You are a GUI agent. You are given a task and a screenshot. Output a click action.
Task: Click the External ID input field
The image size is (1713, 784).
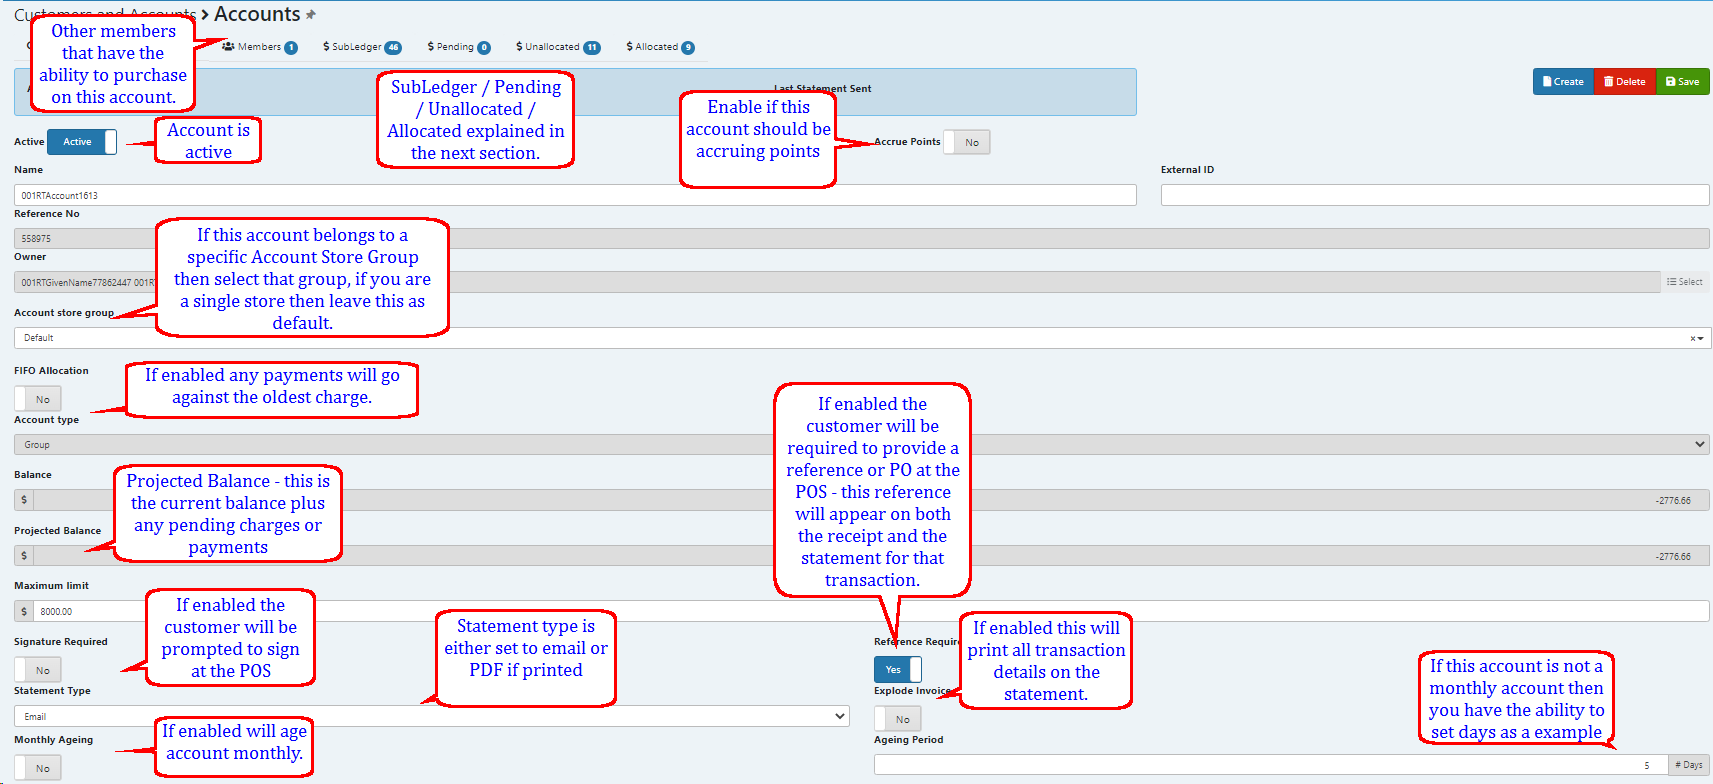point(1435,195)
